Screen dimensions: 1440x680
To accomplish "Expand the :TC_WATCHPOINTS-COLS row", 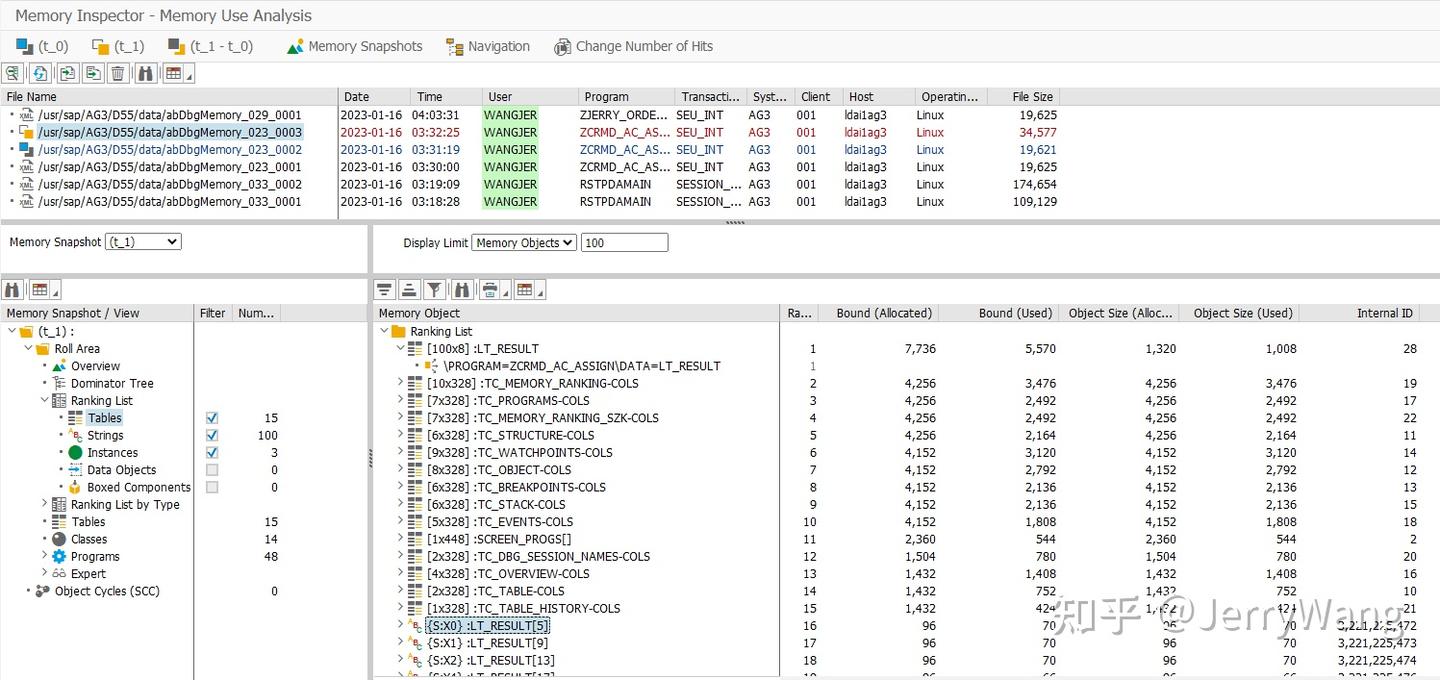I will (401, 452).
